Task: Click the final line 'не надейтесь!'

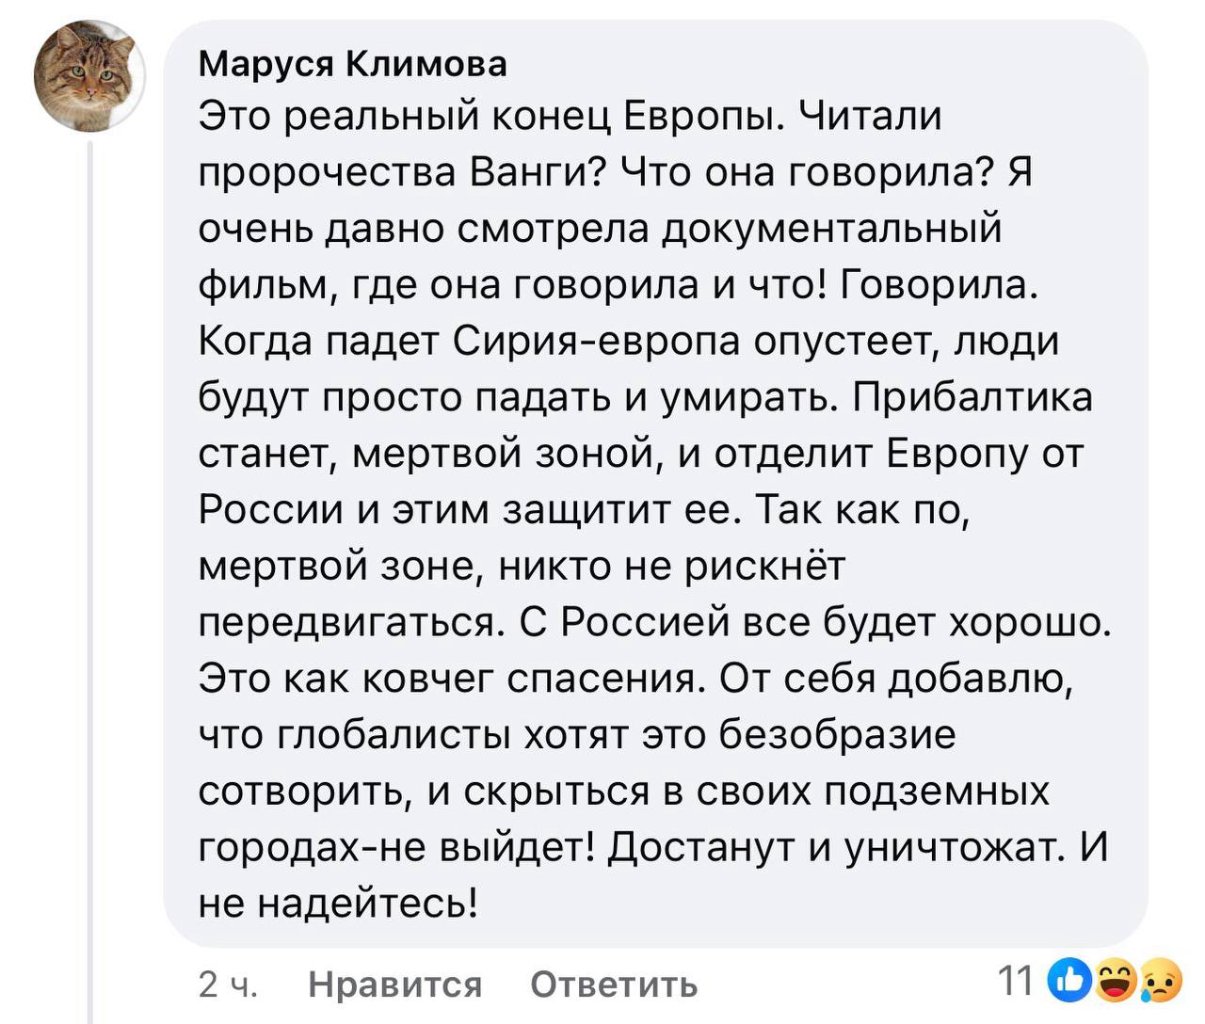Action: click(x=340, y=904)
